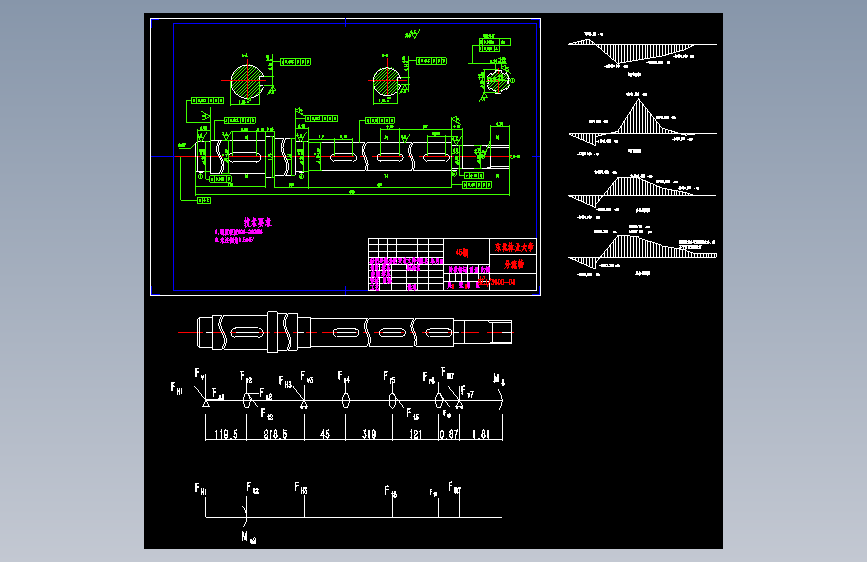This screenshot has height=562, width=867.
Task: Select the 121 dimension value
Action: (x=415, y=434)
